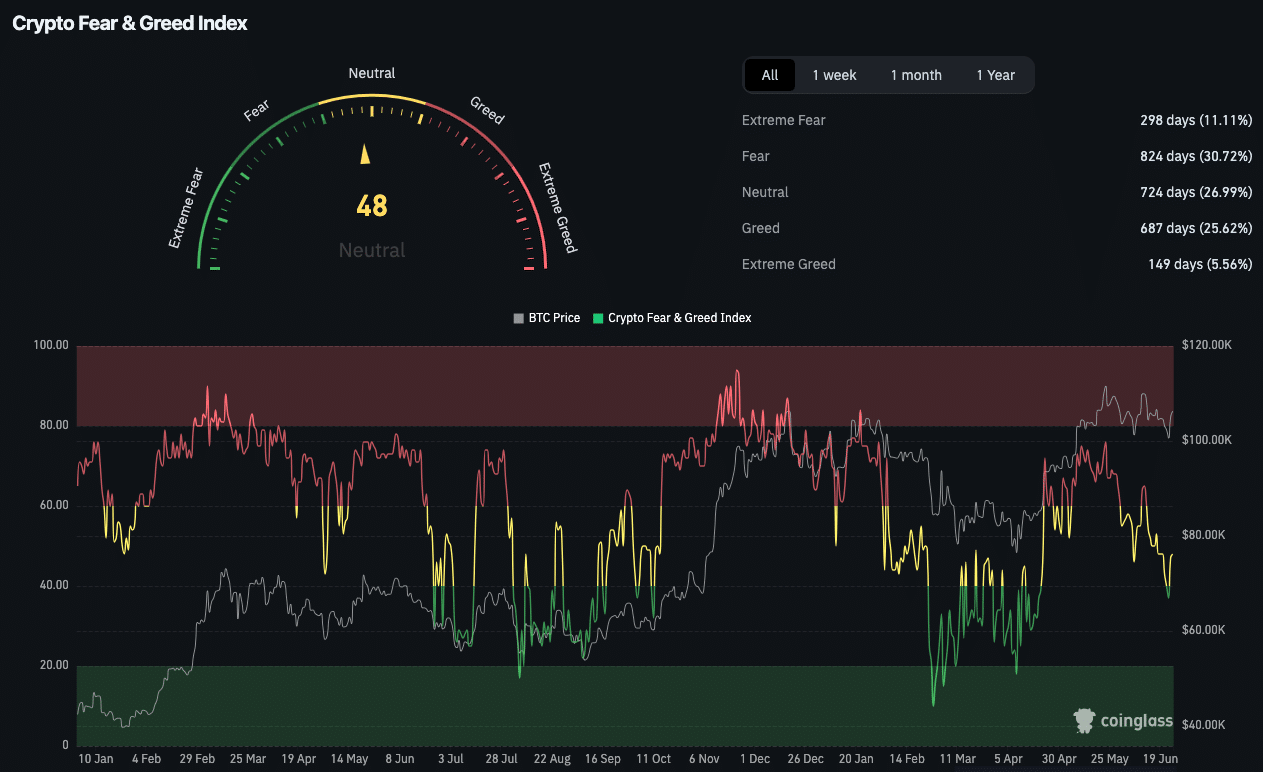Switch to the 1 Year tab
Viewport: 1263px width, 772px height.
click(x=996, y=75)
